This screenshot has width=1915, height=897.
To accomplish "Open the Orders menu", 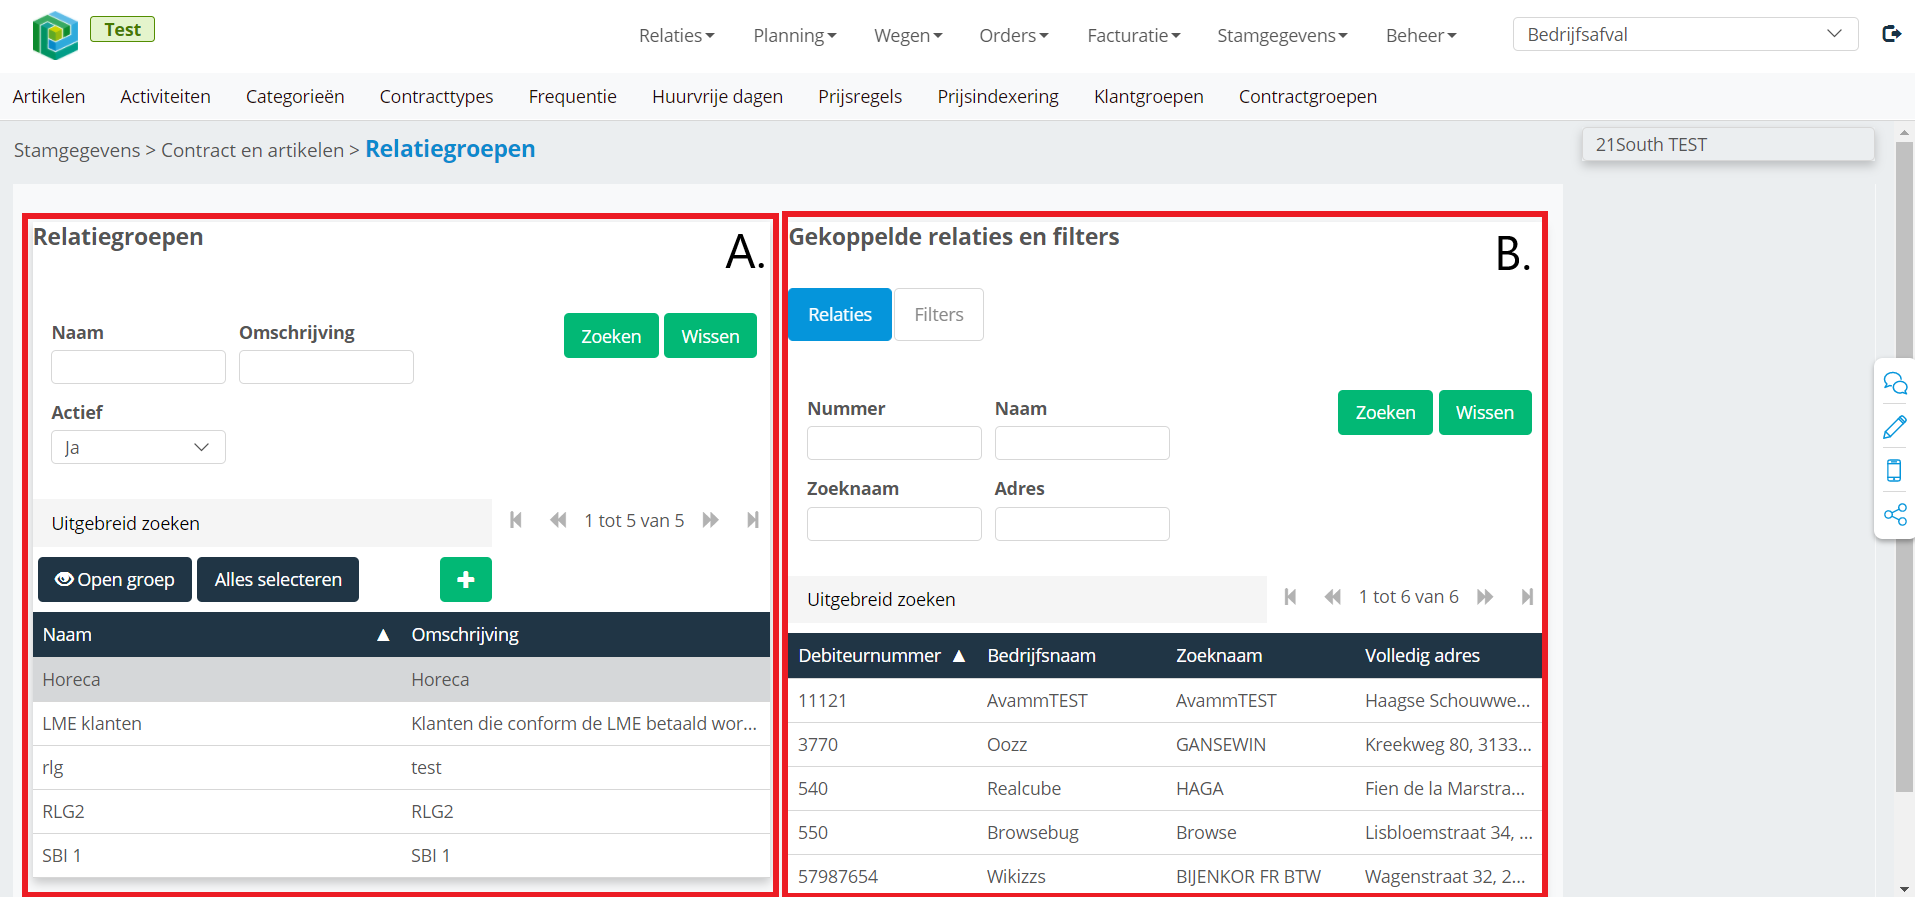I will 1014,36.
